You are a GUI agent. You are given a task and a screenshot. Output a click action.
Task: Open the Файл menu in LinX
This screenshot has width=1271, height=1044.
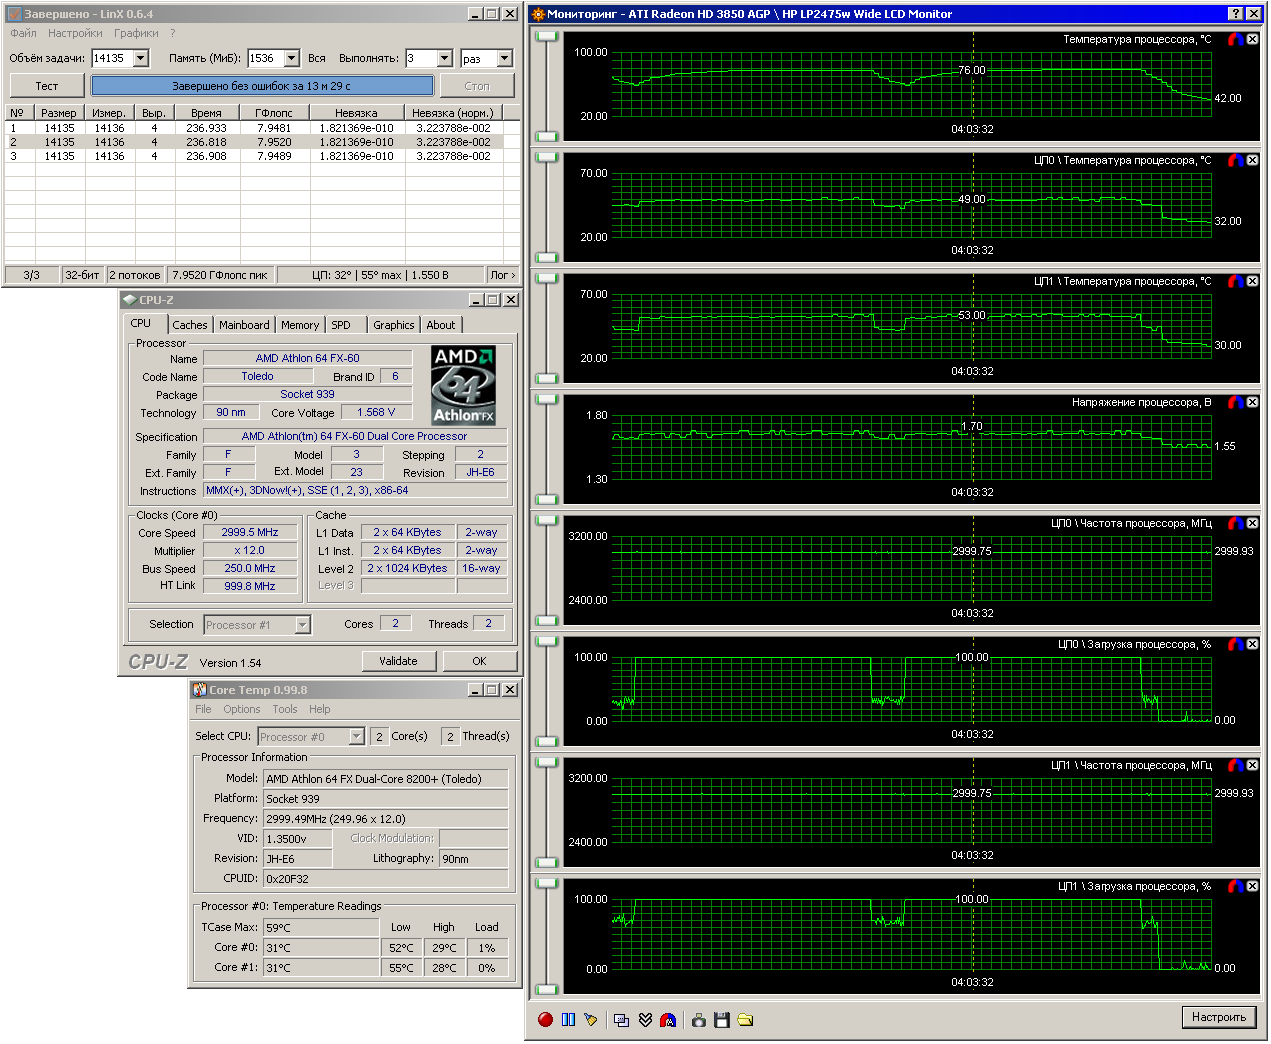[x=23, y=33]
